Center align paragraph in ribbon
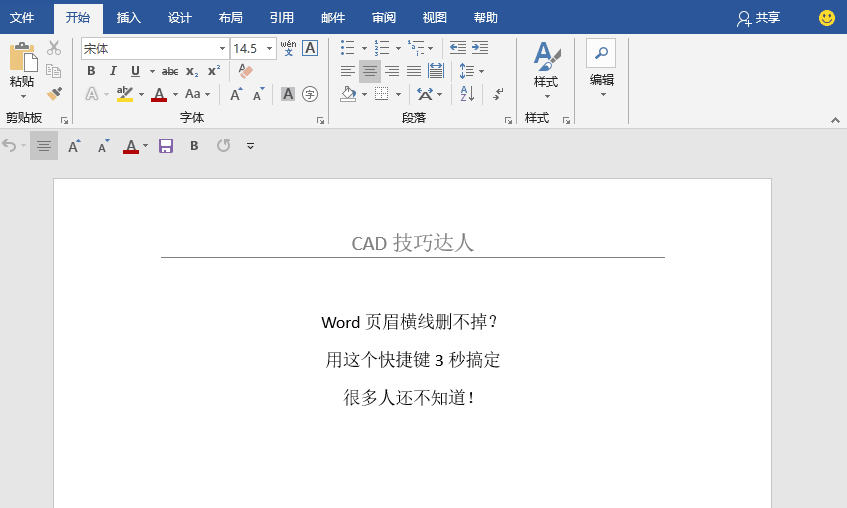The width and height of the screenshot is (847, 508). [370, 71]
